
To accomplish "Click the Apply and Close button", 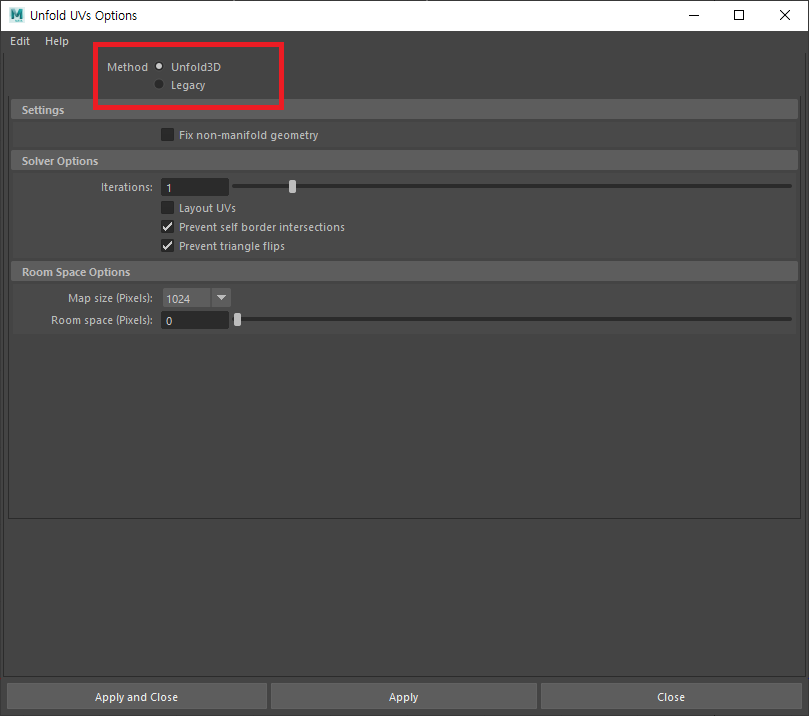I will click(x=137, y=697).
